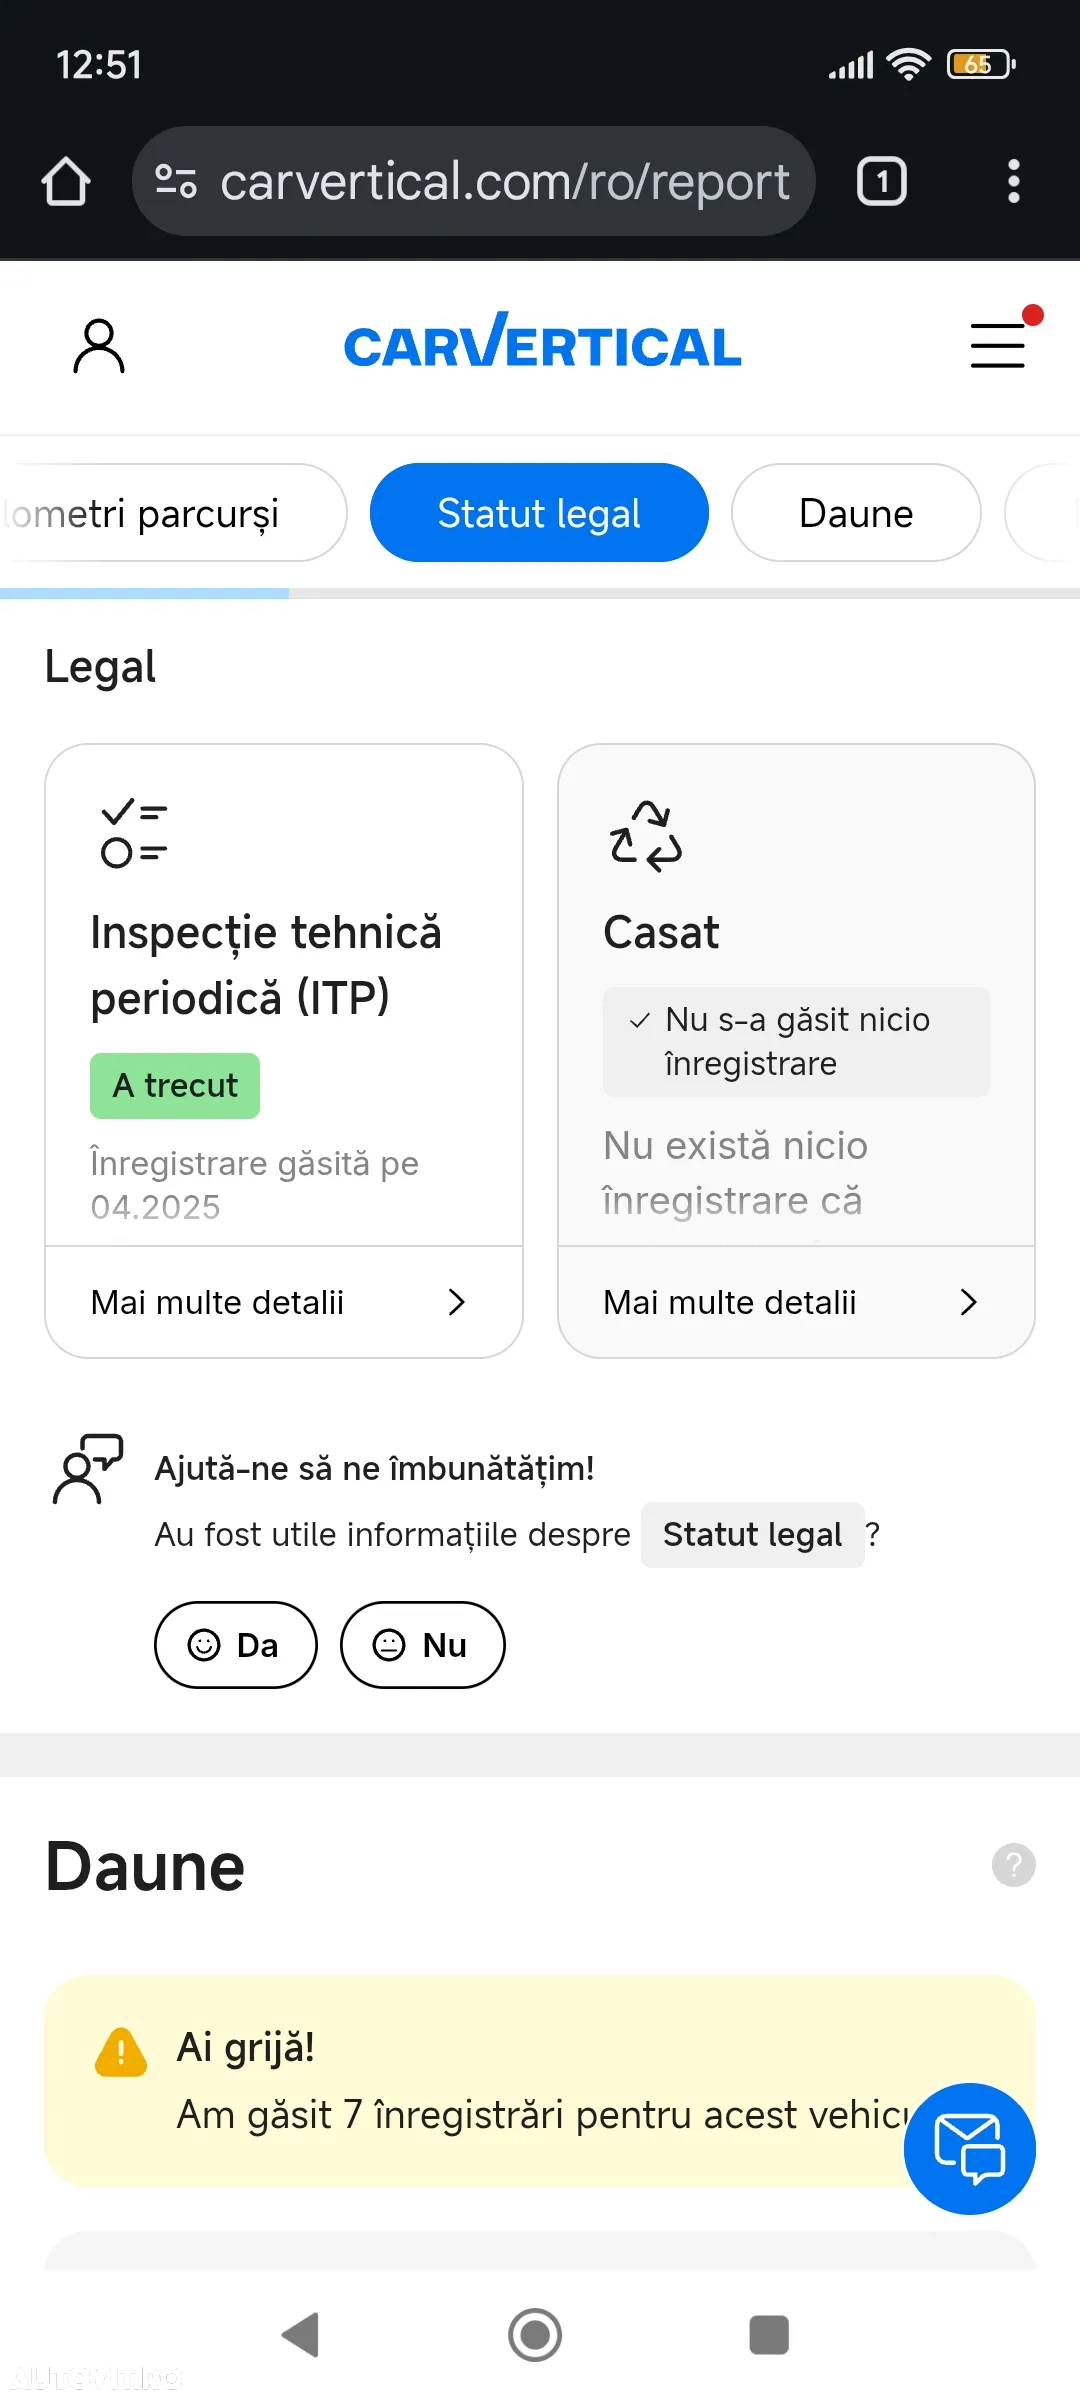Open the Ai grijă damage warning banner
1080x2400 pixels.
pos(540,2081)
